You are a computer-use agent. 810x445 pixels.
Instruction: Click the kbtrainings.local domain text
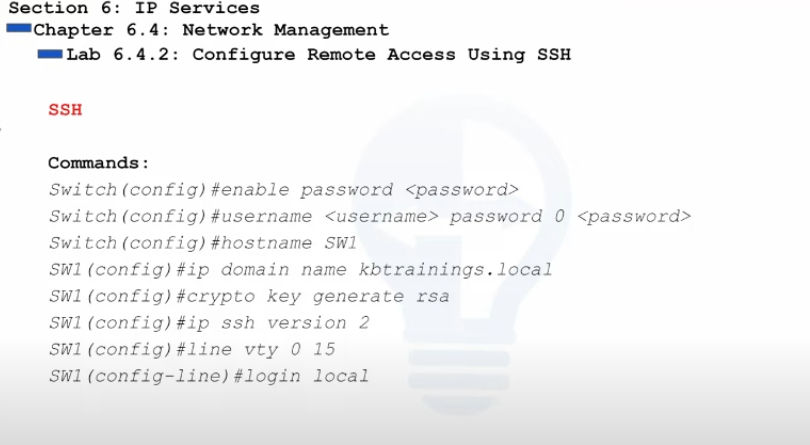coord(455,270)
